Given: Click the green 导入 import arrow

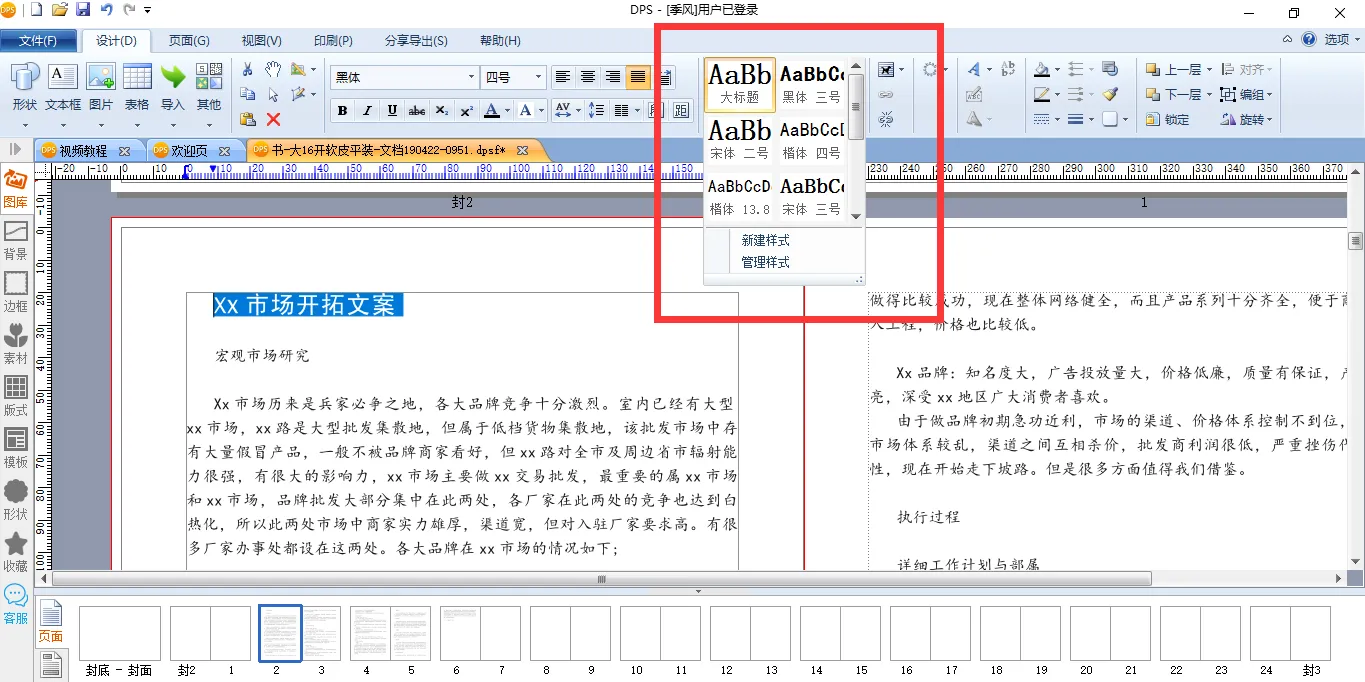Looking at the screenshot, I should (173, 87).
